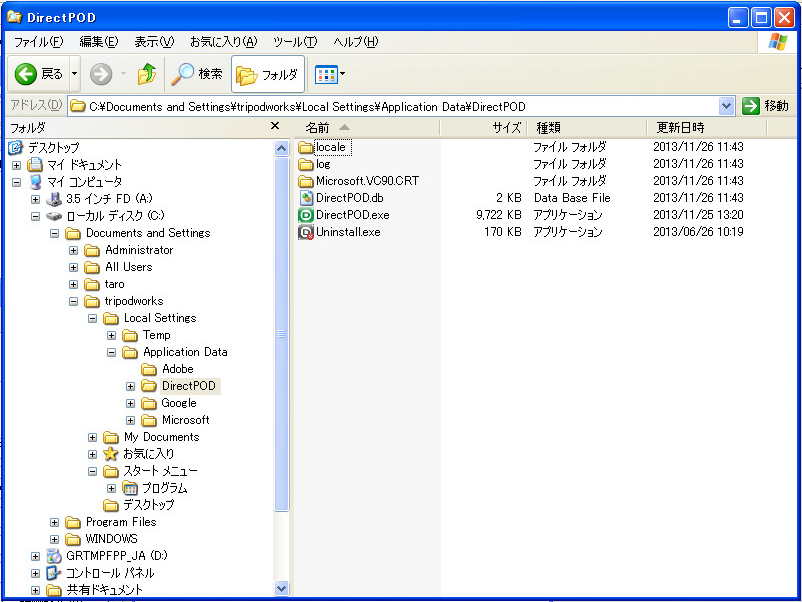This screenshot has height=602, width=802.
Task: Open the ツール(T) menu
Action: [x=294, y=42]
